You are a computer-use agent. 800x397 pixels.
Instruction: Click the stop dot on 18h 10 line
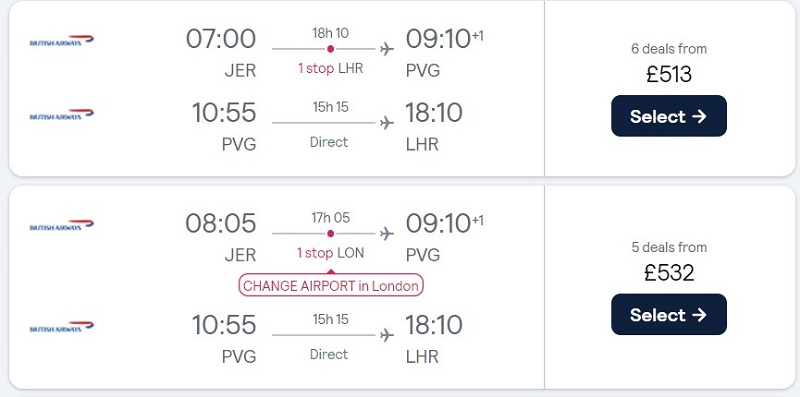331,49
